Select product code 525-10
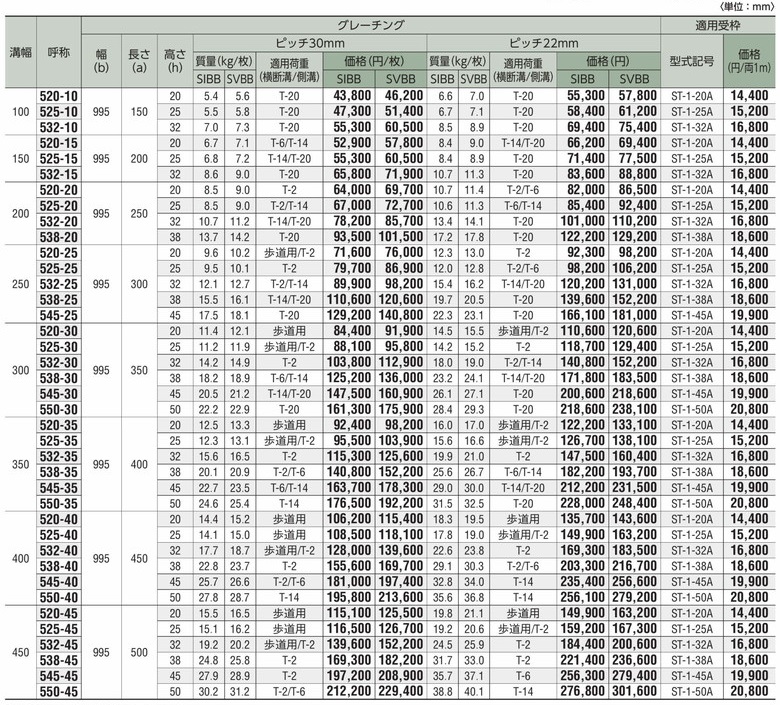 59,111
